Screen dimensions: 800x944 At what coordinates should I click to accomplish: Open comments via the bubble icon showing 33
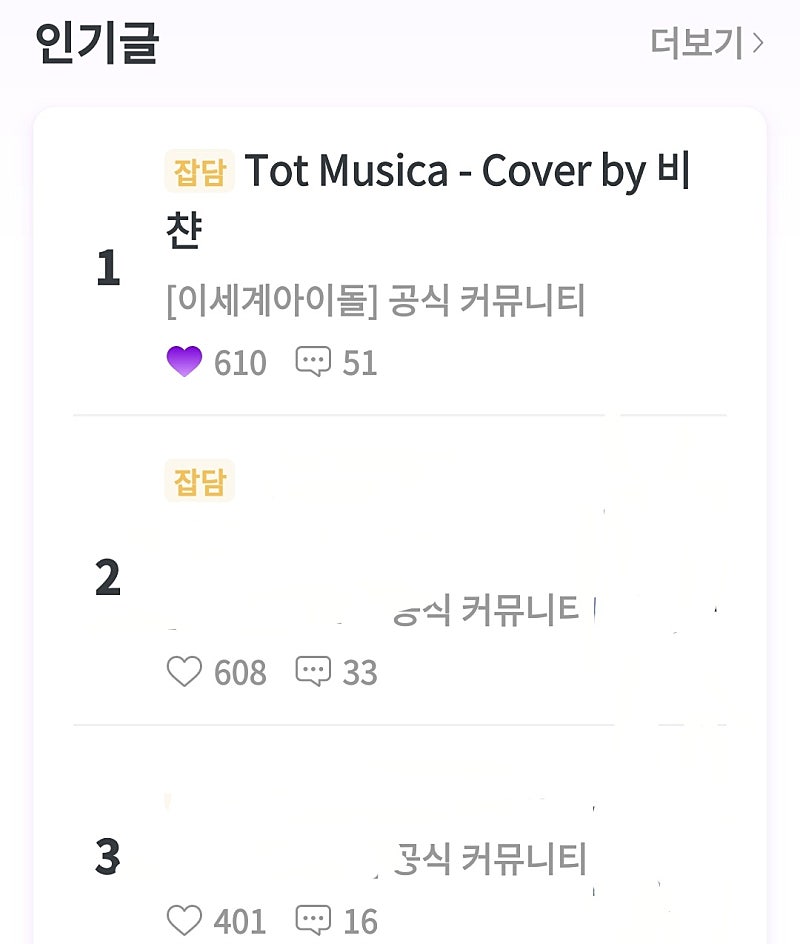click(x=313, y=672)
